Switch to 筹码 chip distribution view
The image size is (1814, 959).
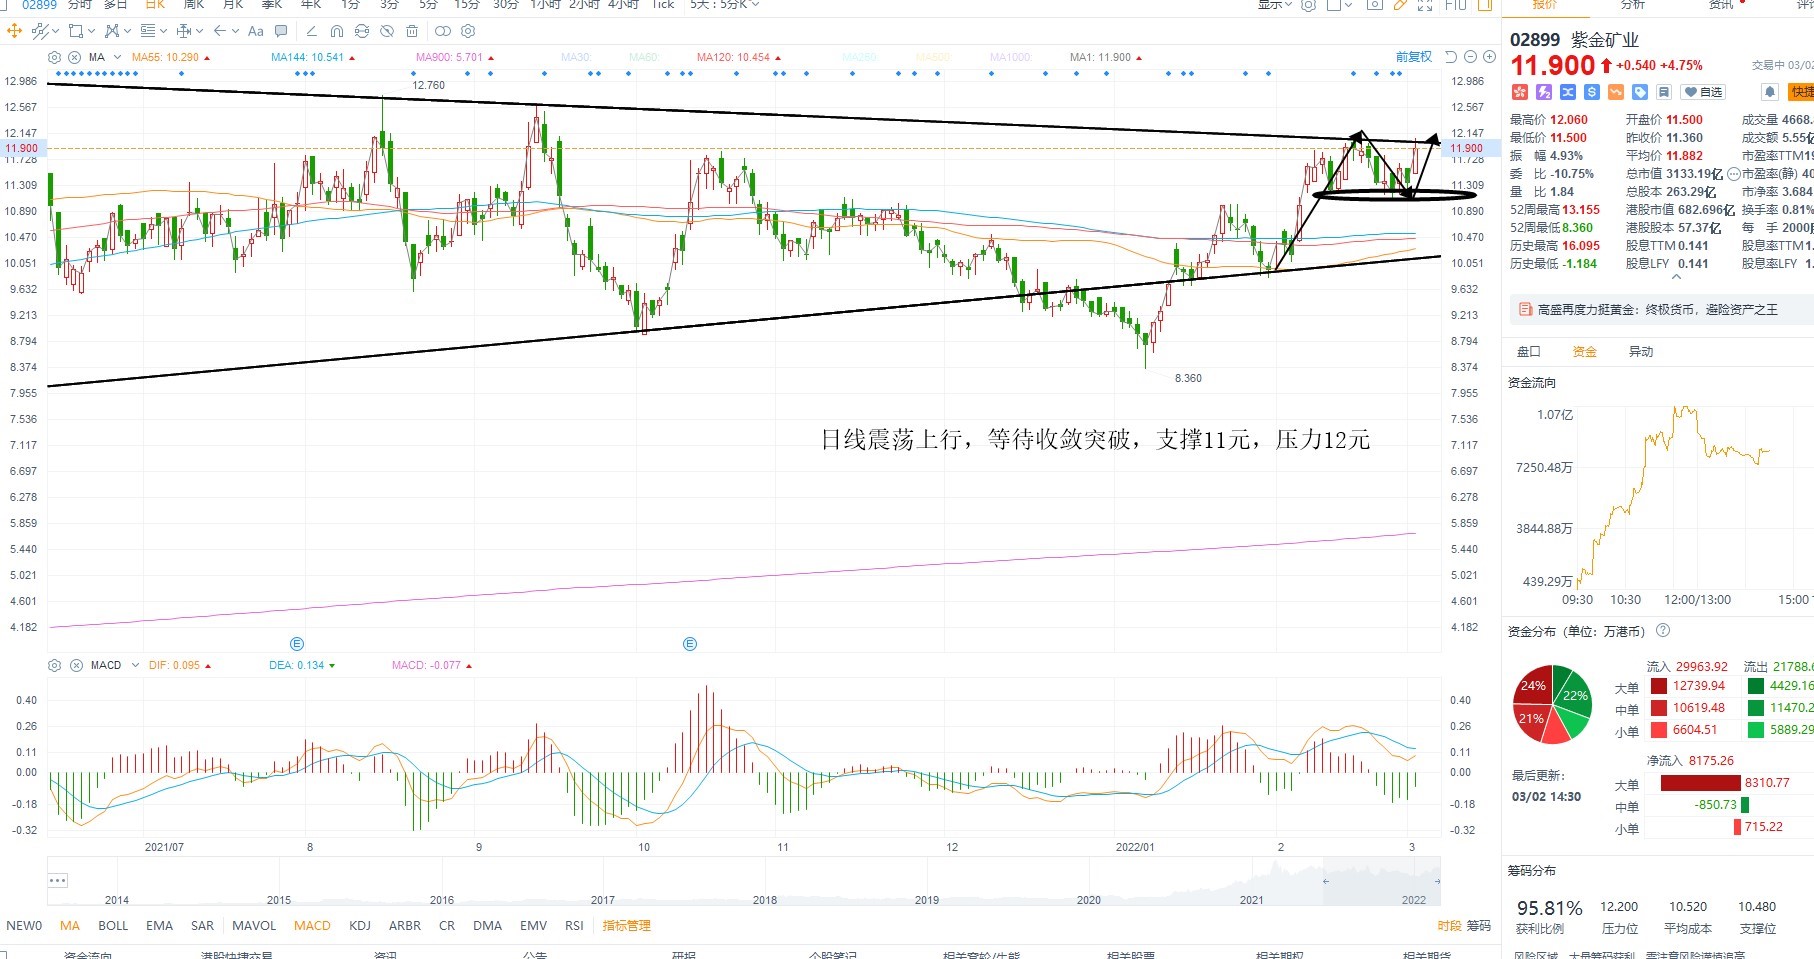[1477, 926]
